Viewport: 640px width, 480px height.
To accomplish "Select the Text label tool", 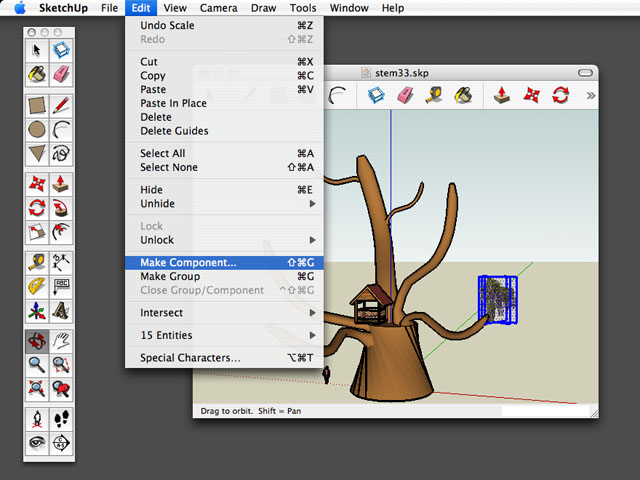I will coord(61,287).
